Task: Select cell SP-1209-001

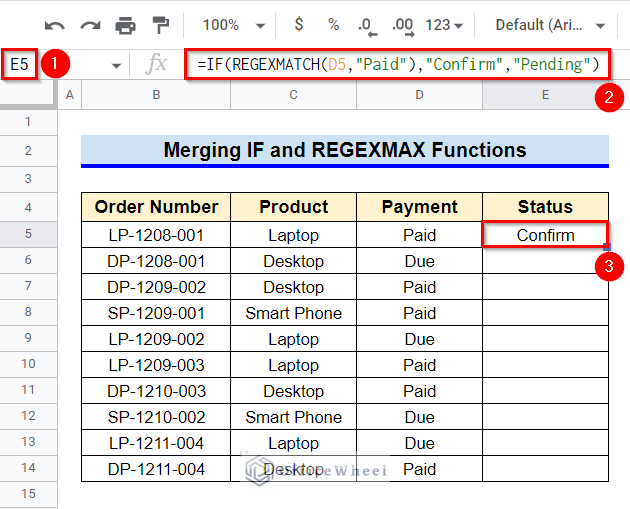Action: 156,313
